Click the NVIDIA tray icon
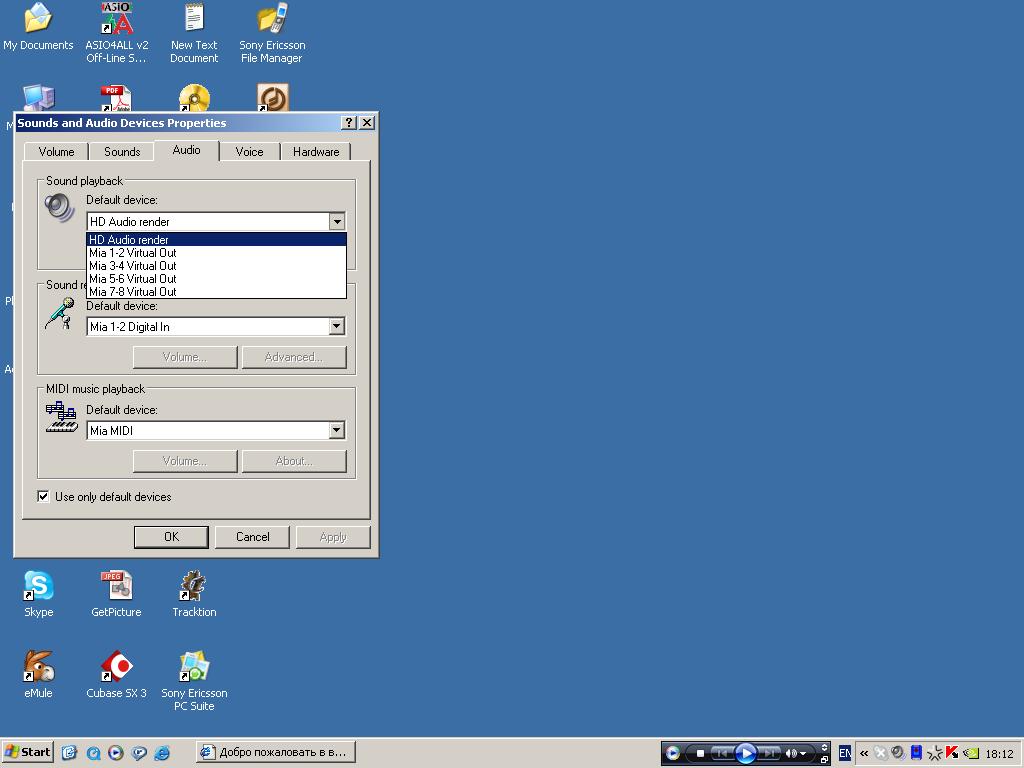 click(971, 753)
